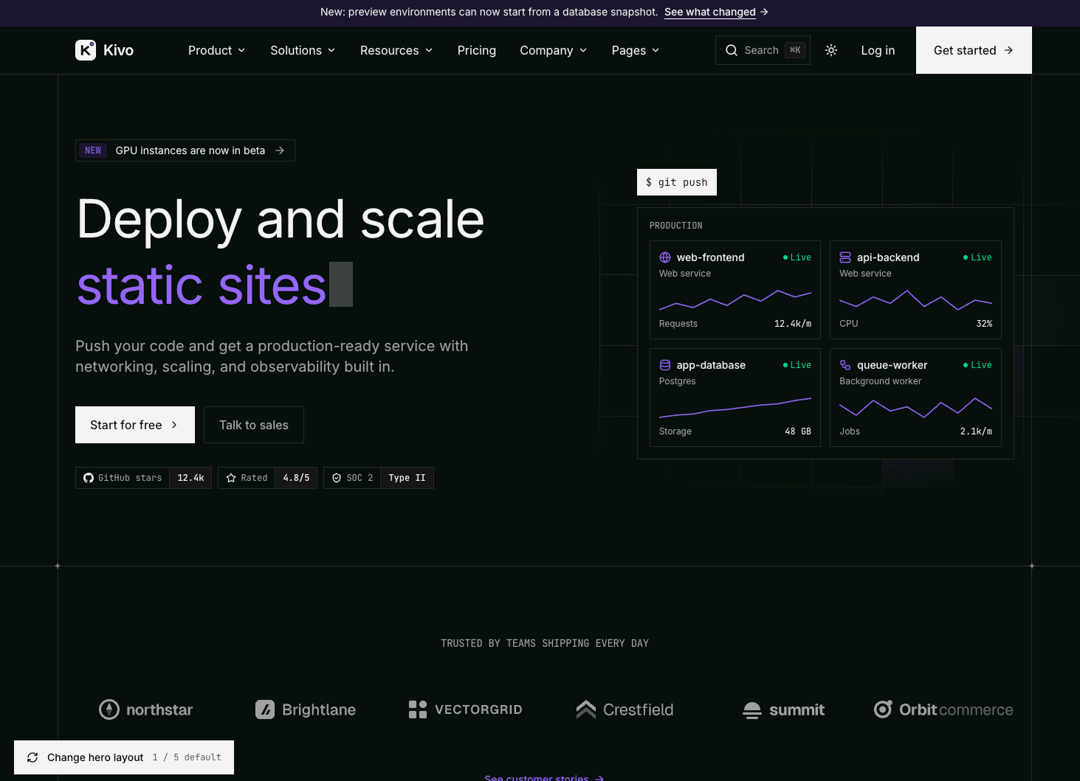Click the arrow in GPU instances announcement
This screenshot has height=781, width=1080.
(280, 151)
